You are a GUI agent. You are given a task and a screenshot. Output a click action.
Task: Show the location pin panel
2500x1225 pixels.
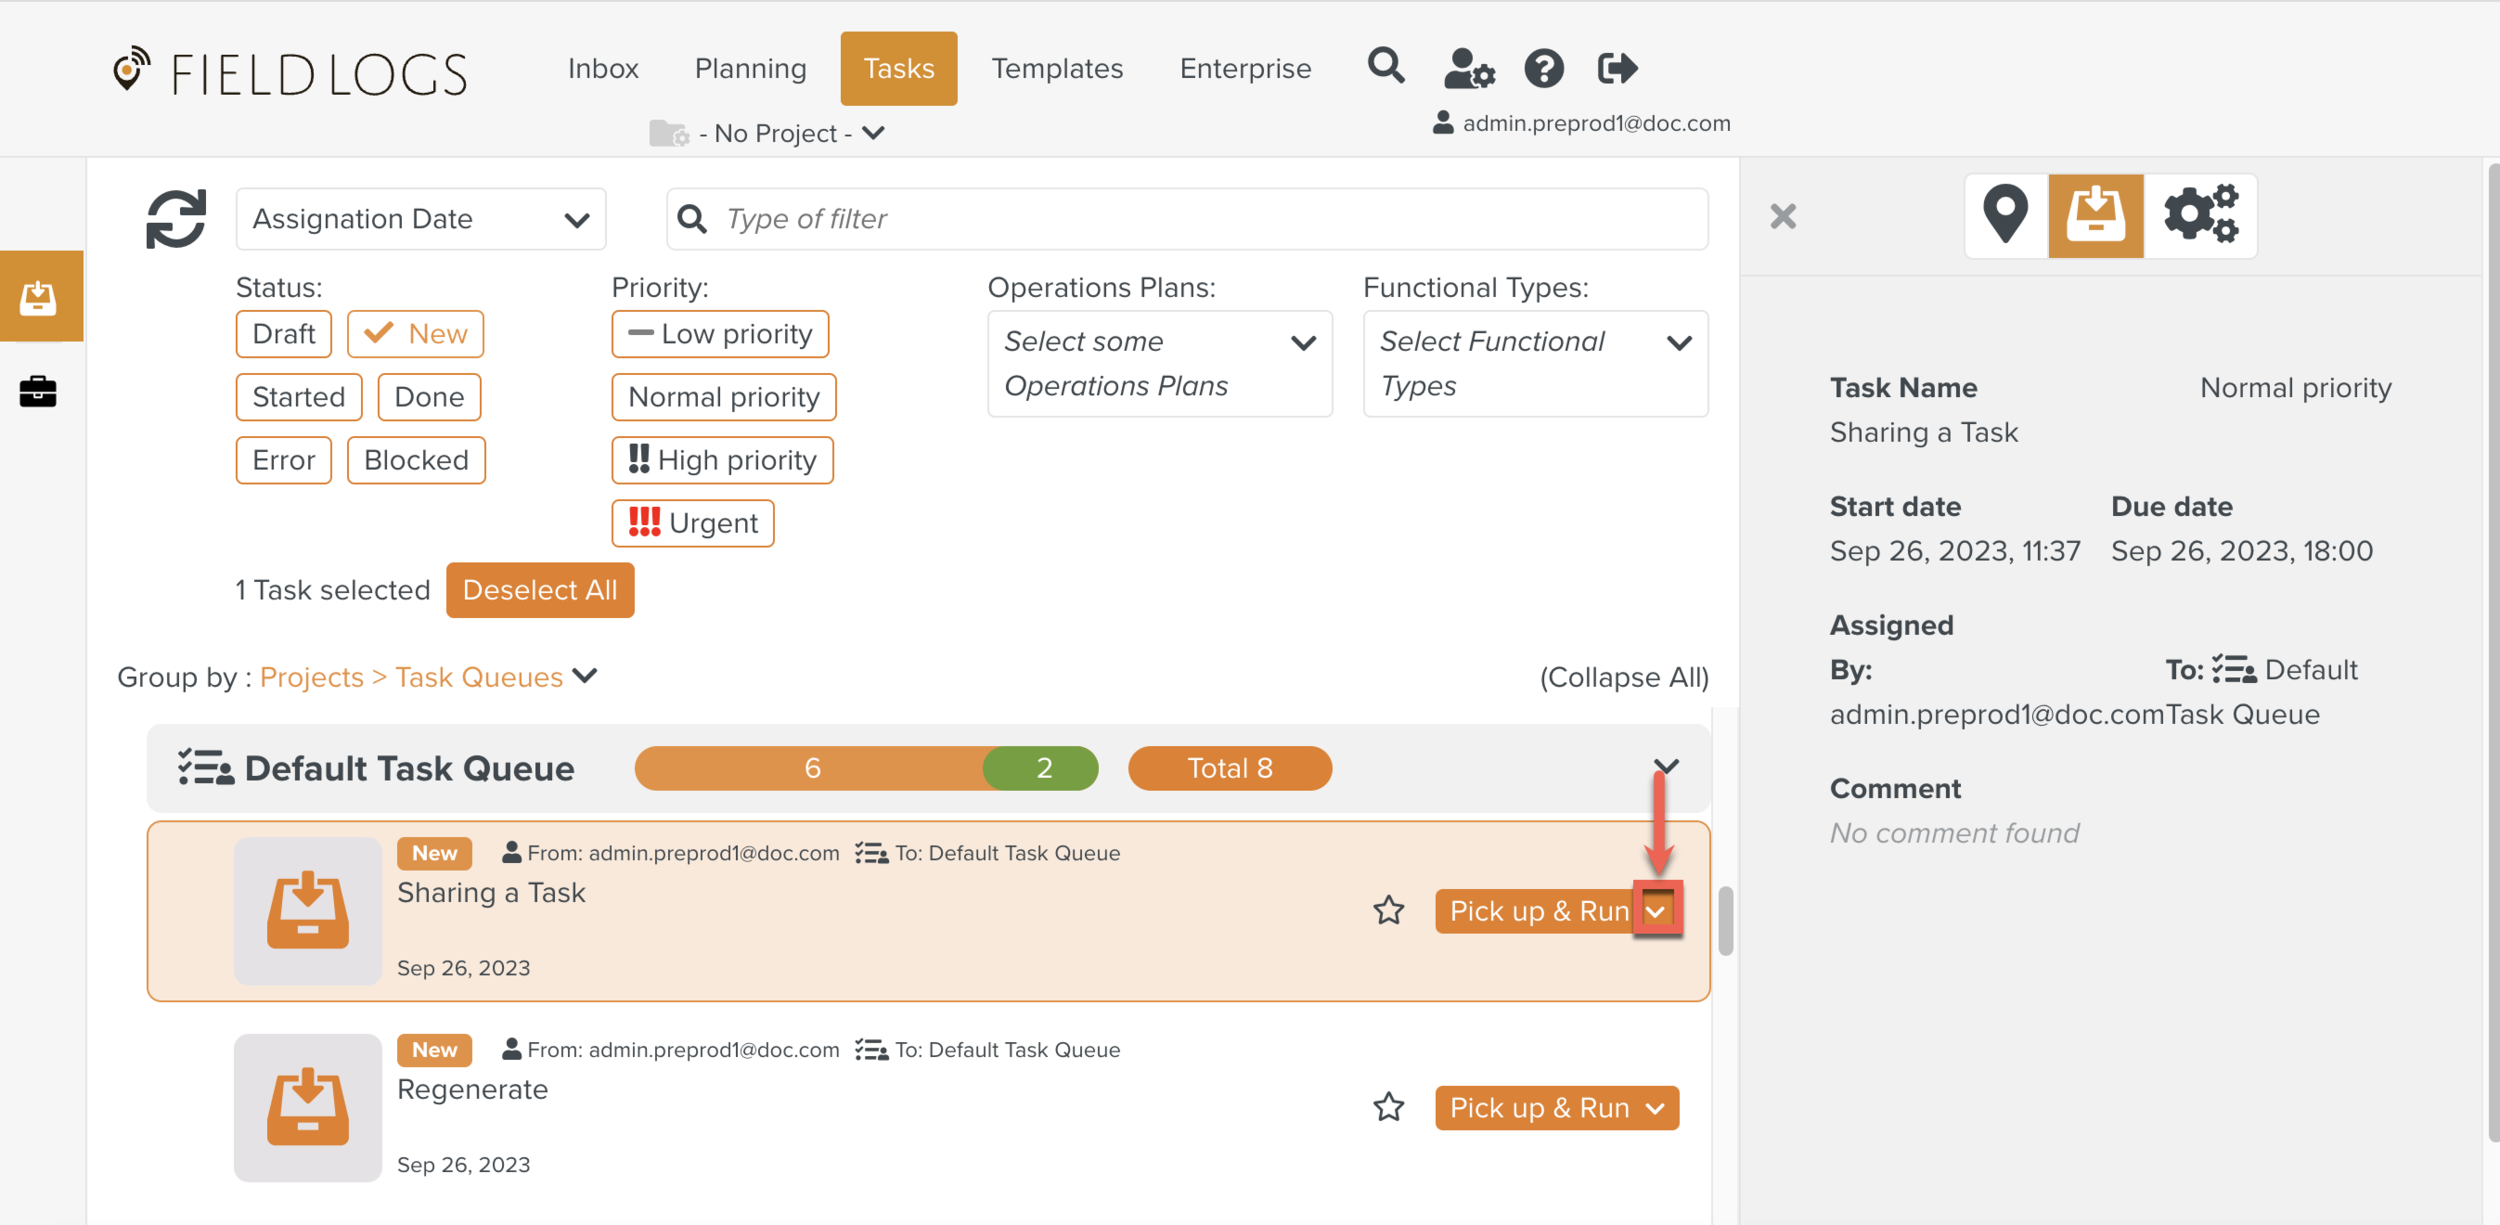click(x=2005, y=215)
